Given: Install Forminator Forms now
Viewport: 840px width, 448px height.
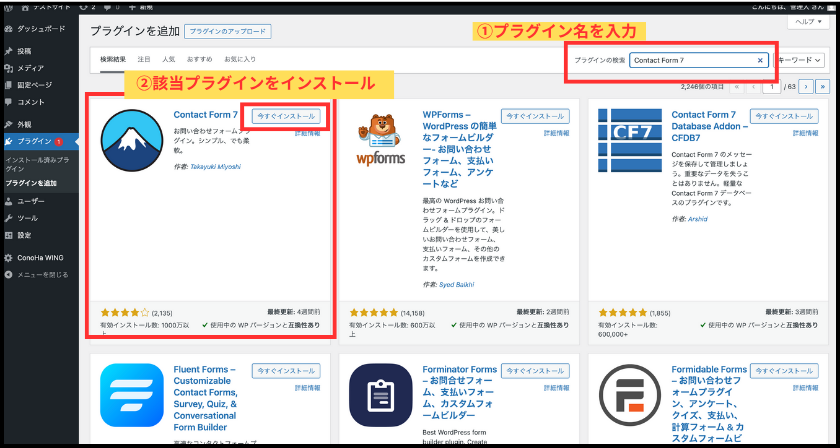Looking at the screenshot, I should [x=535, y=371].
